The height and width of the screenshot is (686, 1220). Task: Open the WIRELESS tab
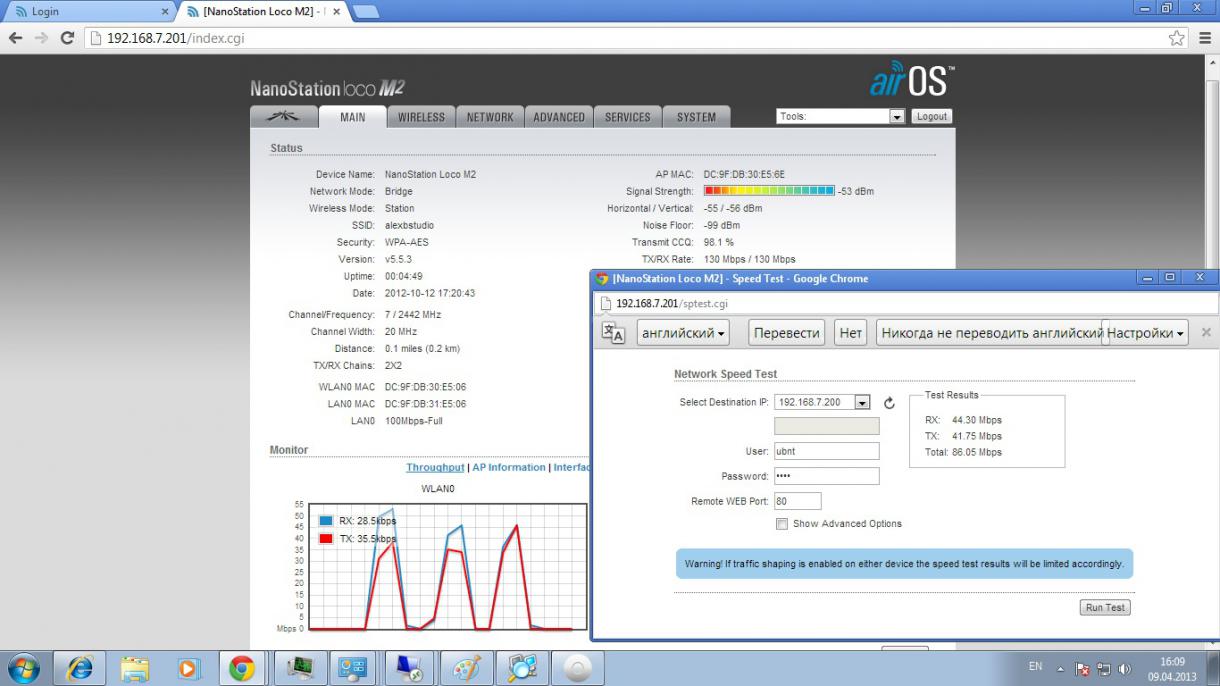(421, 117)
